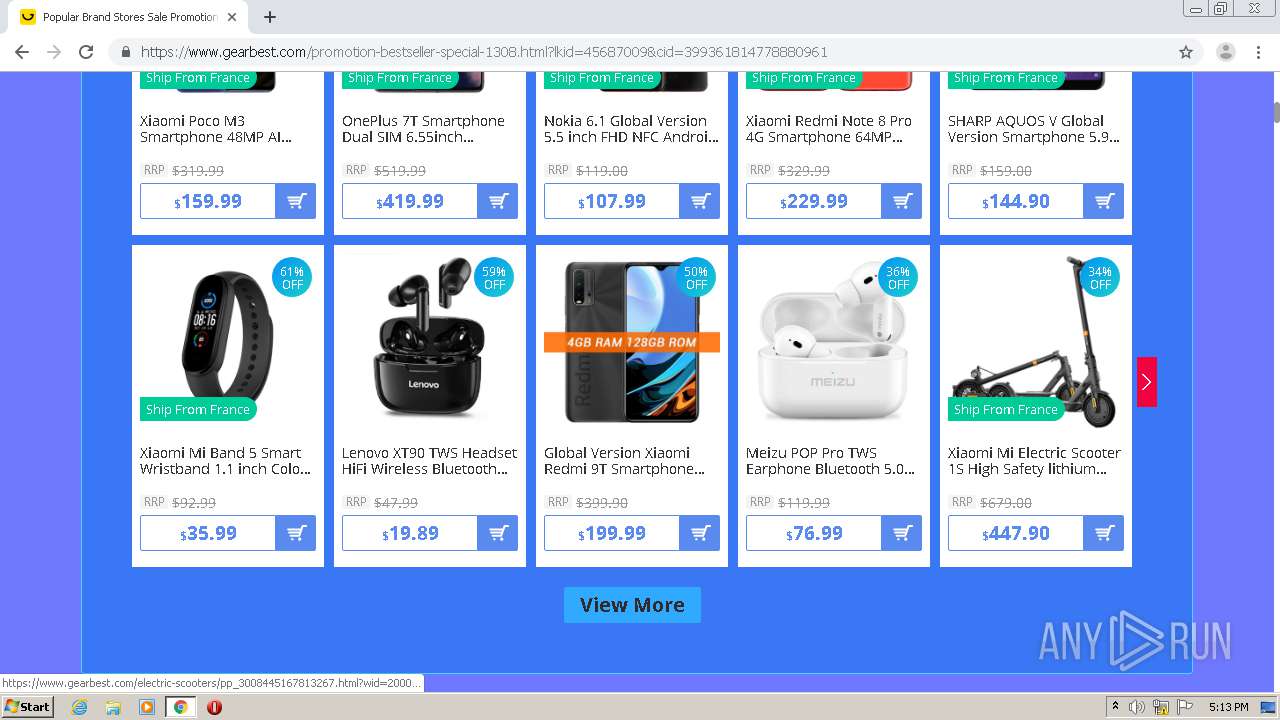Add Meizu POP Pro earphone to cart
The image size is (1280, 720).
902,533
